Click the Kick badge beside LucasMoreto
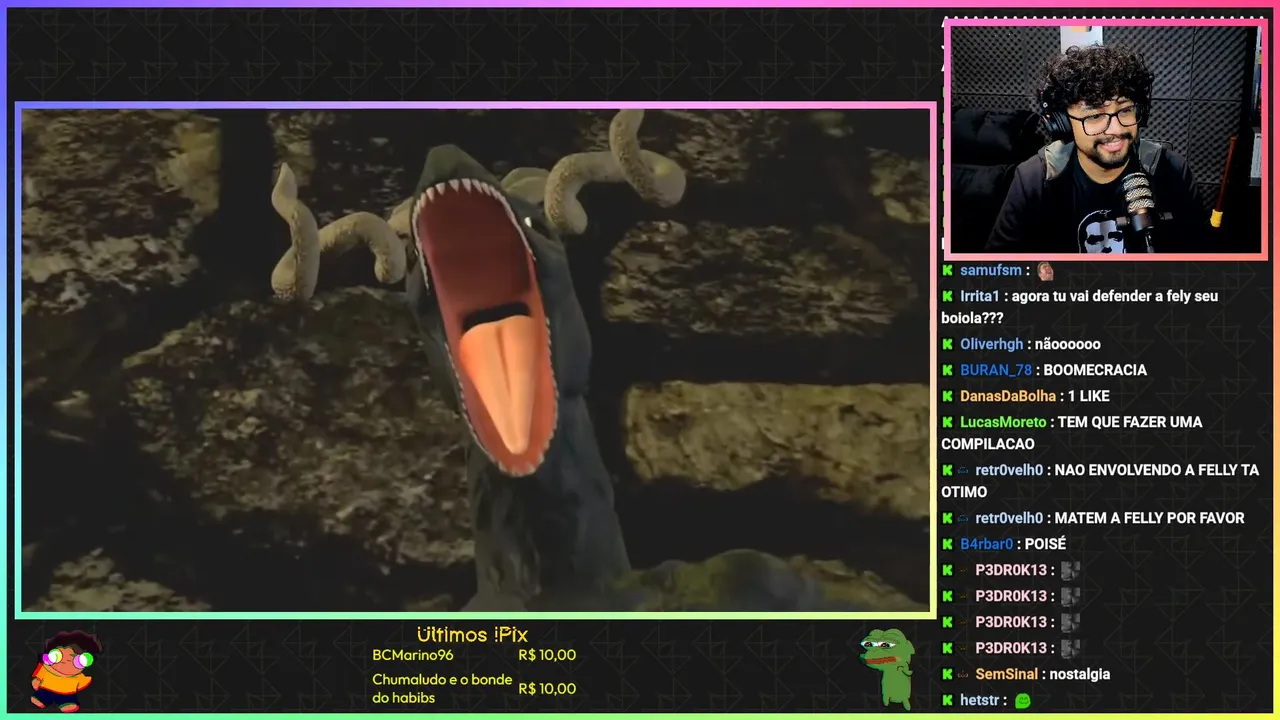 point(947,422)
